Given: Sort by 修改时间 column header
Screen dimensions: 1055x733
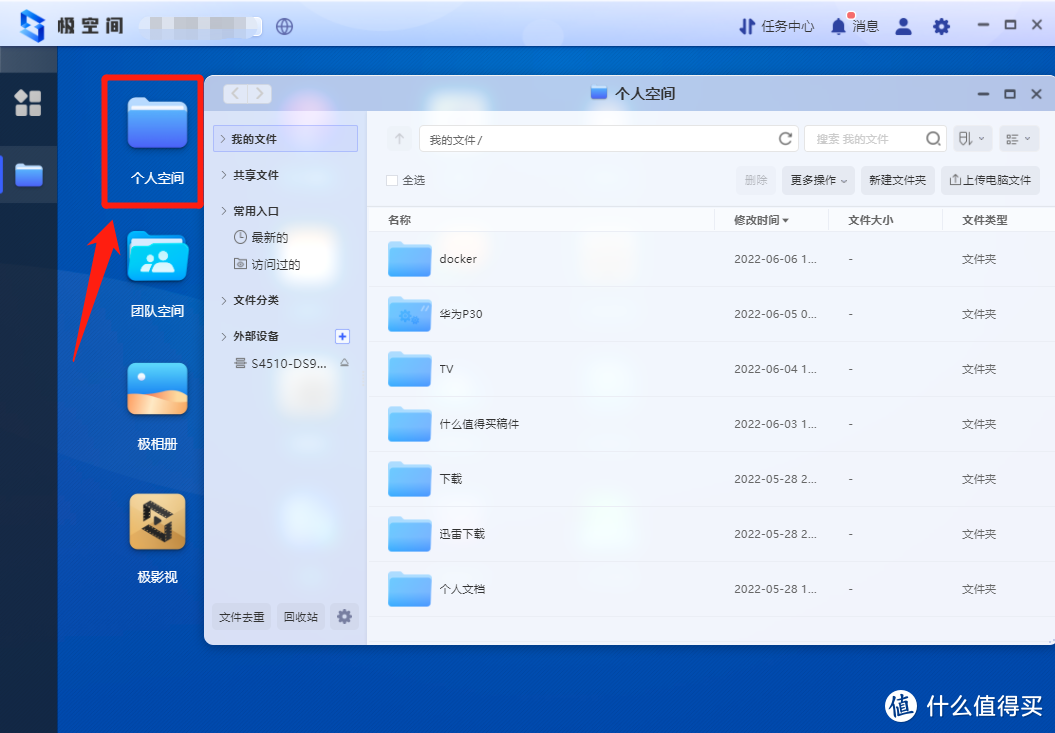Looking at the screenshot, I should (x=761, y=220).
